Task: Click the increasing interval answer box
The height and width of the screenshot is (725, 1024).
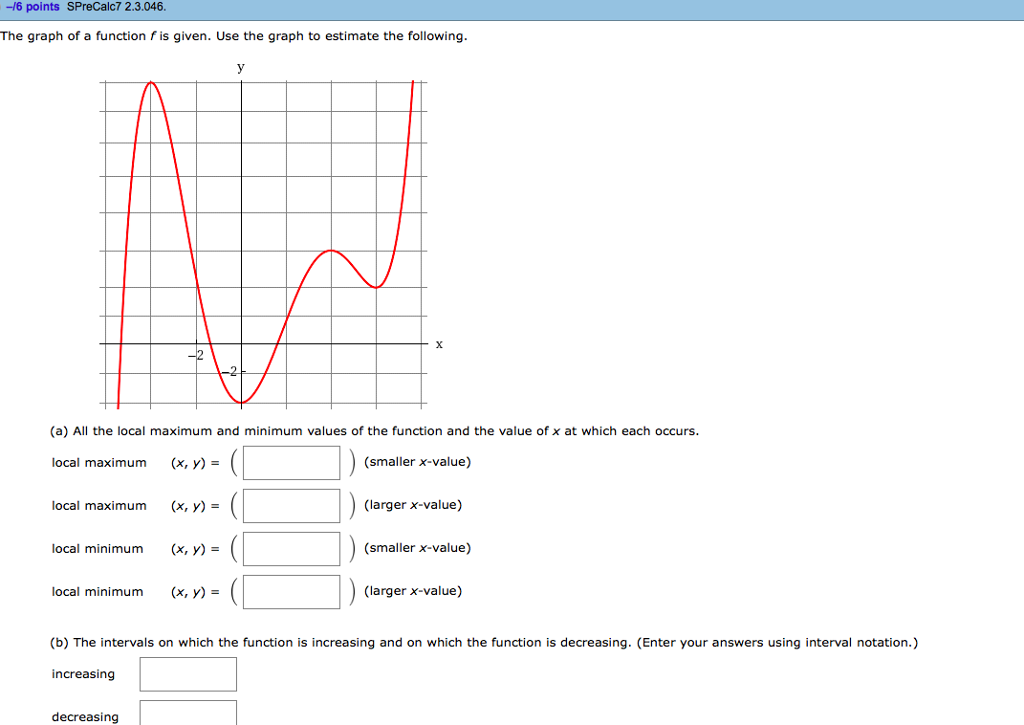Action: (188, 674)
